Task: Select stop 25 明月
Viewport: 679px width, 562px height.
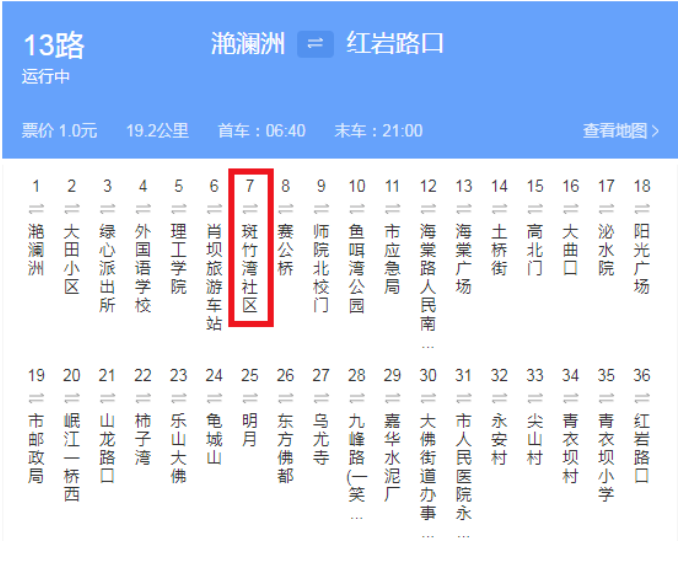Action: click(x=250, y=430)
